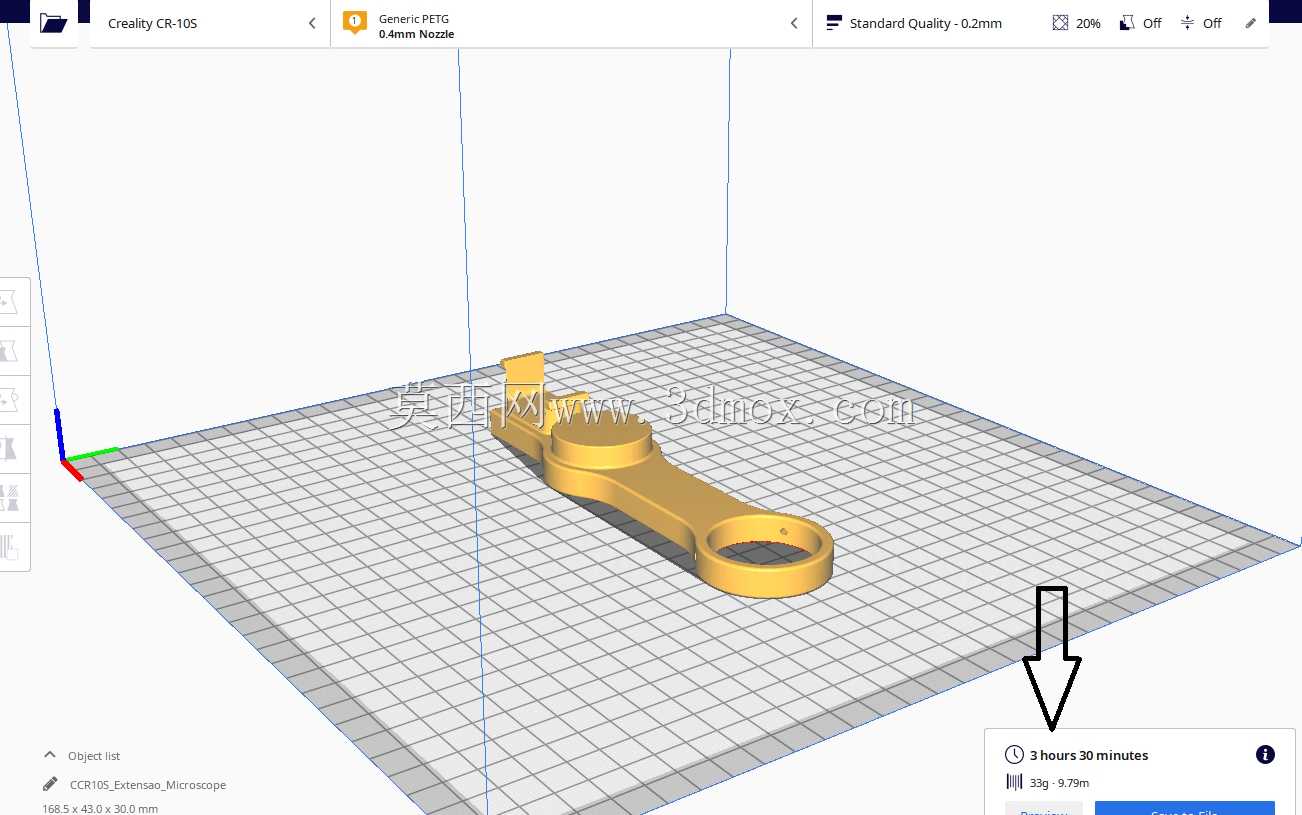Image resolution: width=1302 pixels, height=815 pixels.
Task: Click the pencil icon to edit print settings
Action: coord(1250,23)
